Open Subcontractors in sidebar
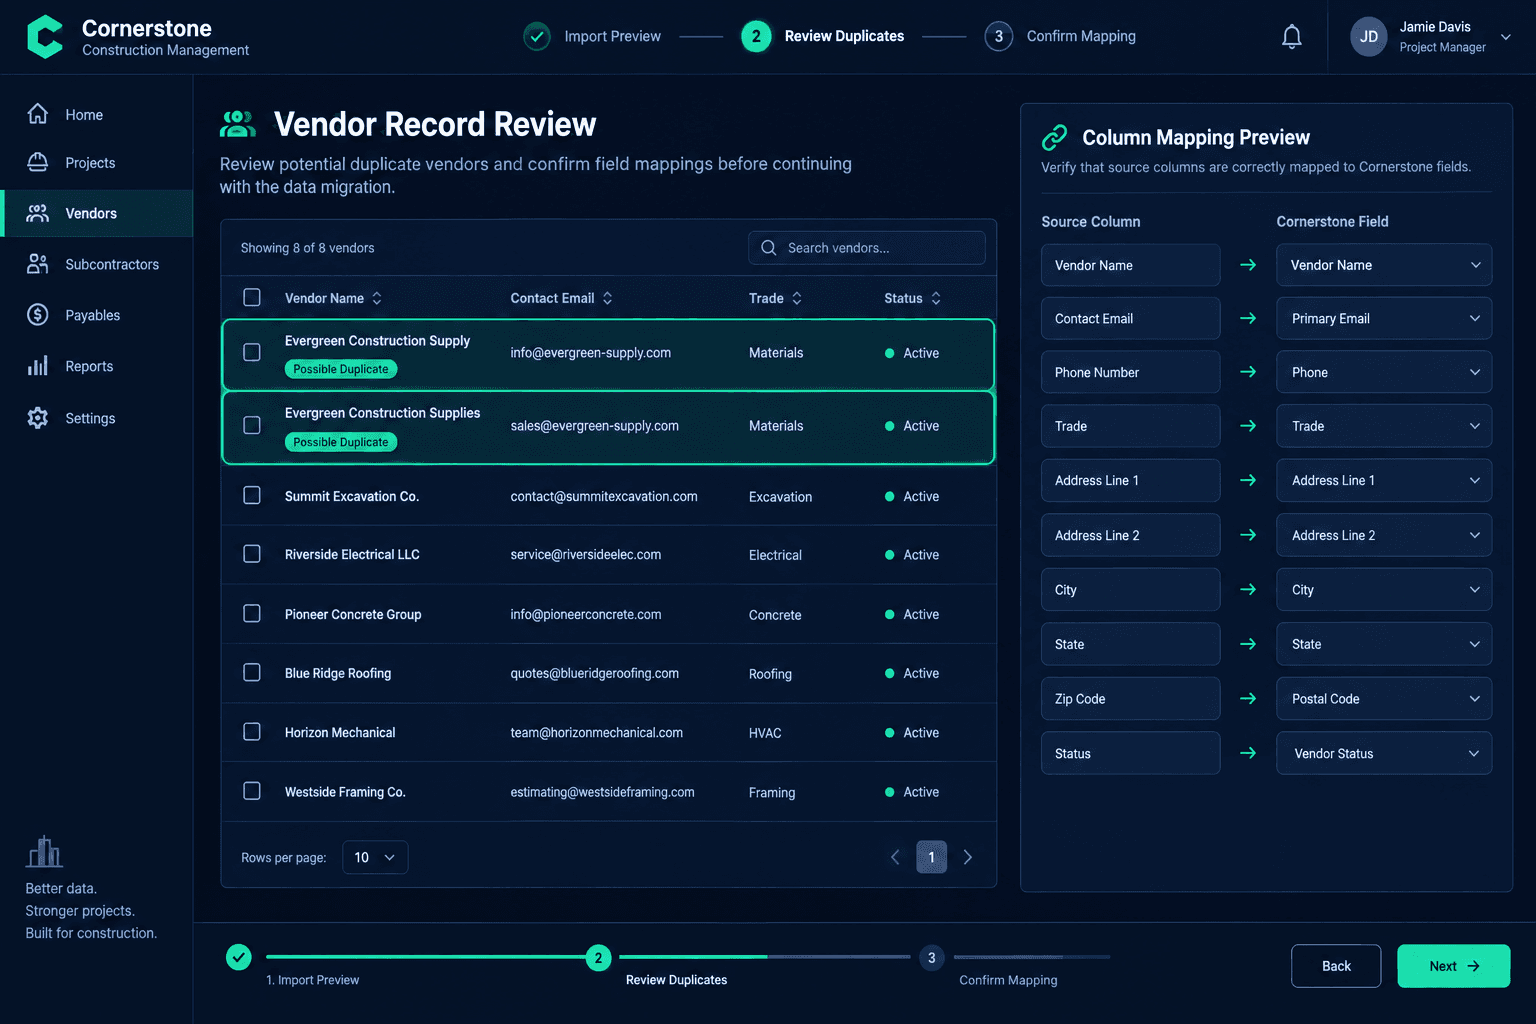 click(x=96, y=264)
